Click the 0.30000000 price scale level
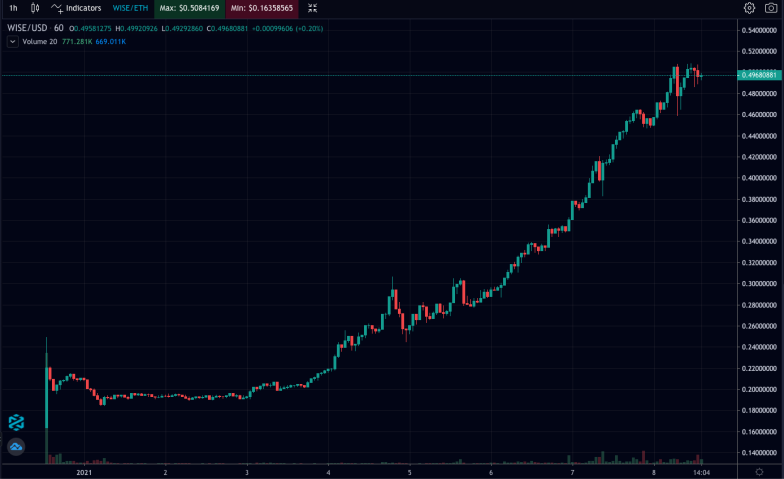Viewport: 784px width, 479px height. (x=759, y=284)
